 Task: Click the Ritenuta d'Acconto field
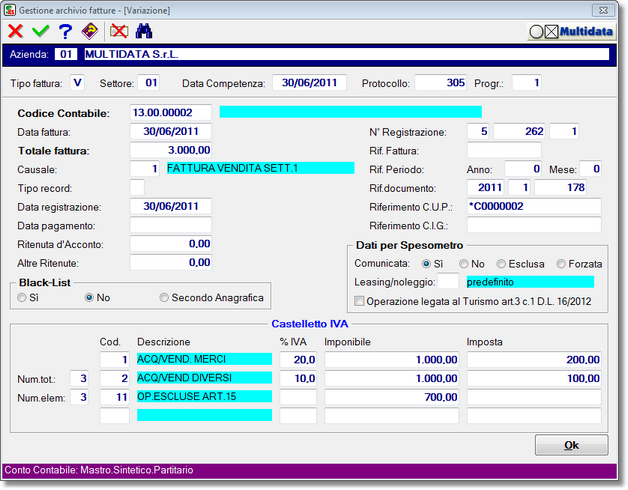pyautogui.click(x=171, y=244)
